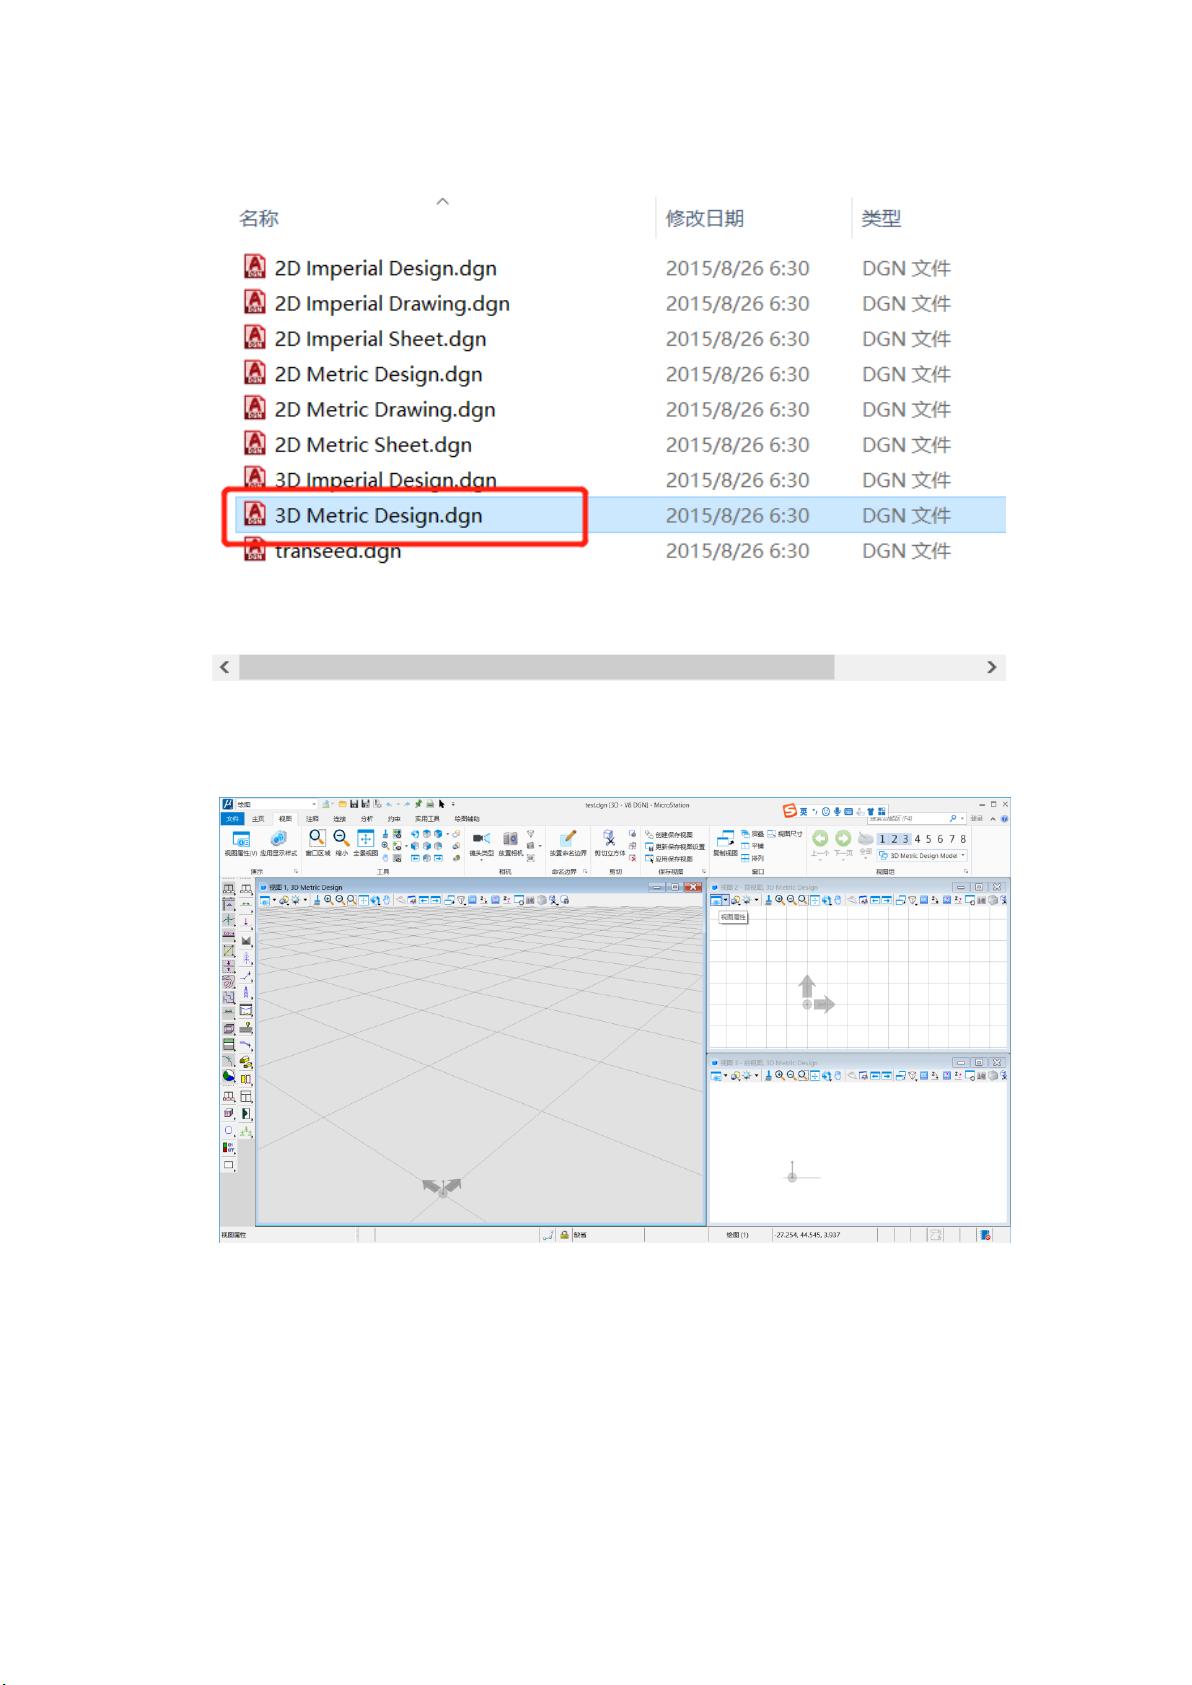
Task: Open the 文件 ribbon tab in MicroStation
Action: tap(232, 819)
